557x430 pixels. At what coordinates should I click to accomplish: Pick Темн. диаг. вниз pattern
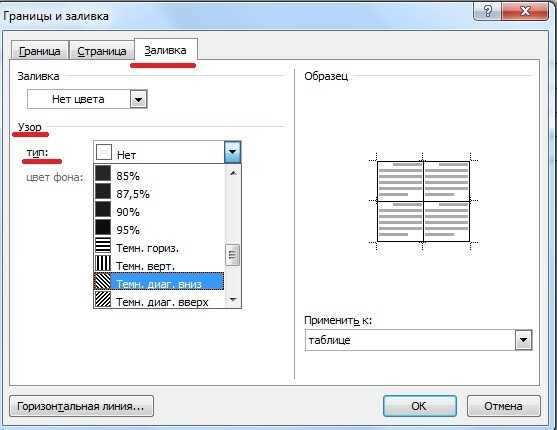[159, 281]
